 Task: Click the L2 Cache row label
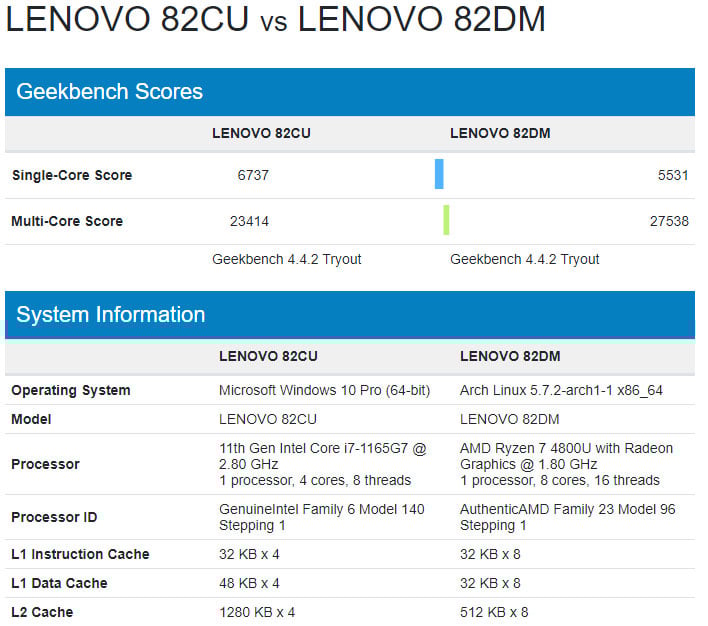coord(42,612)
